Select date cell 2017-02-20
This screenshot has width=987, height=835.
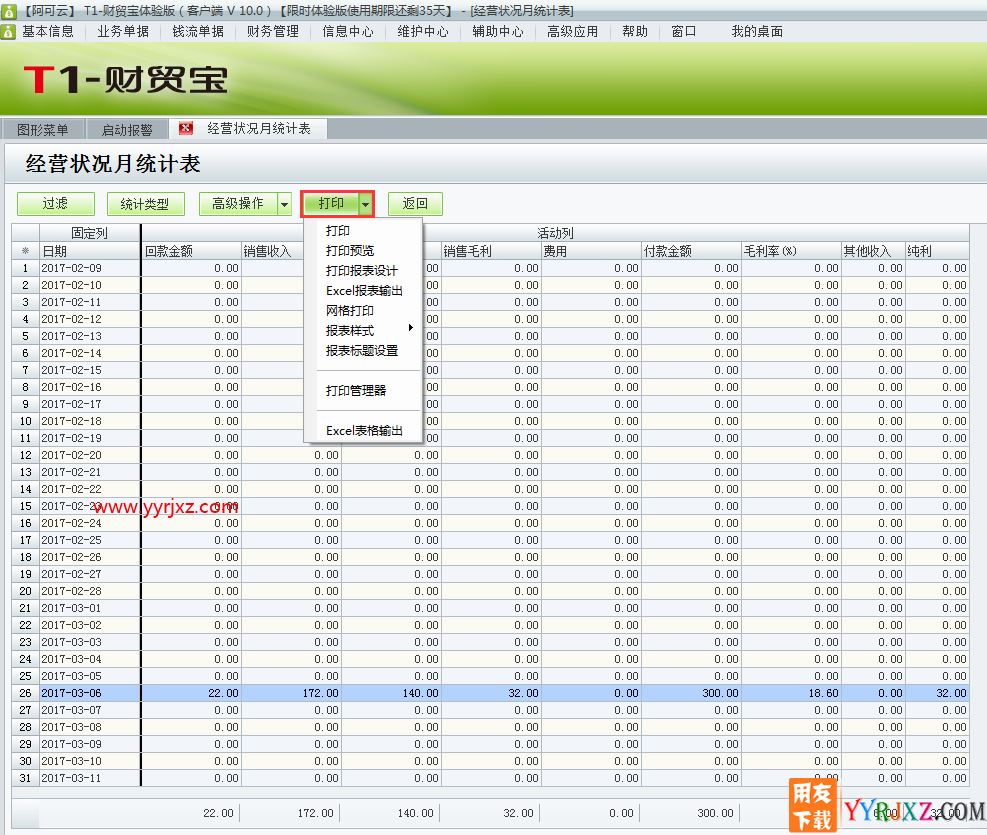(89, 455)
